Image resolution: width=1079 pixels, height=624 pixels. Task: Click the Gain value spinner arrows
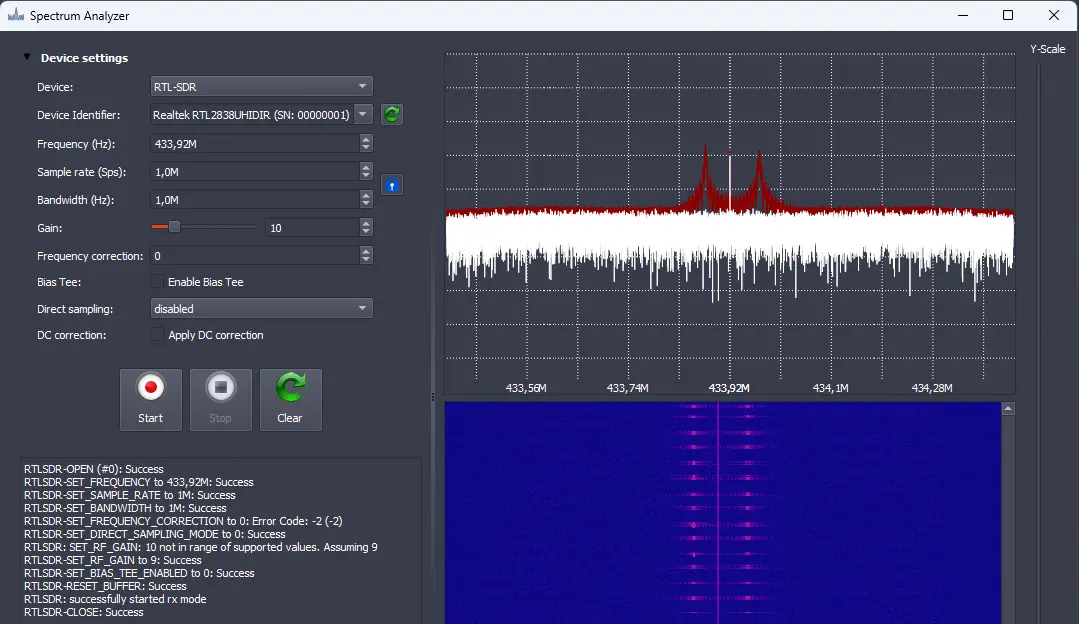click(366, 228)
